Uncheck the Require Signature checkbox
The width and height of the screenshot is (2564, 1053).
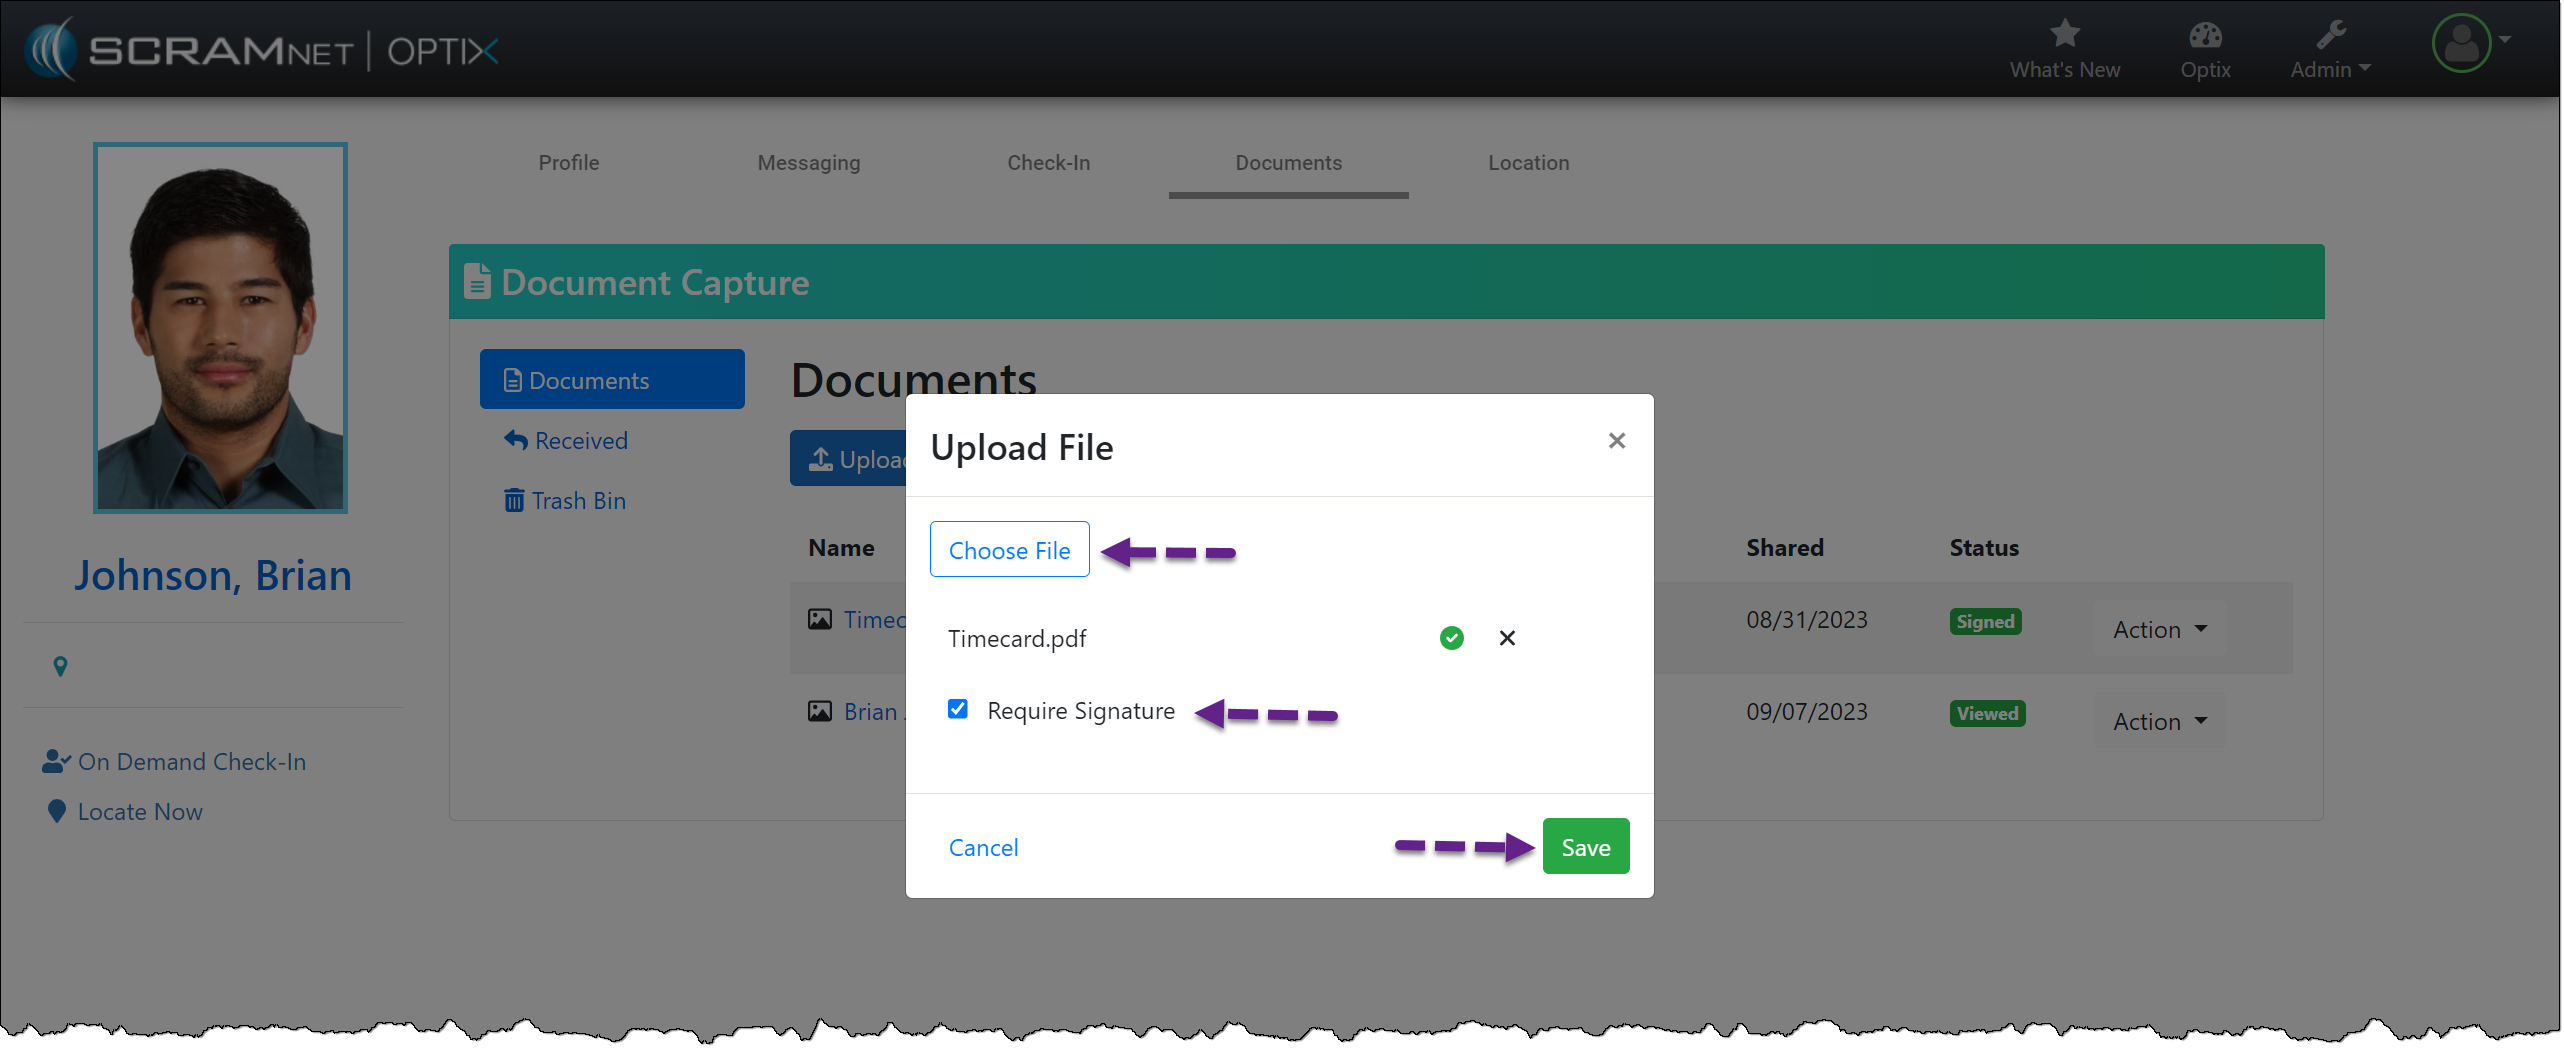coord(957,709)
